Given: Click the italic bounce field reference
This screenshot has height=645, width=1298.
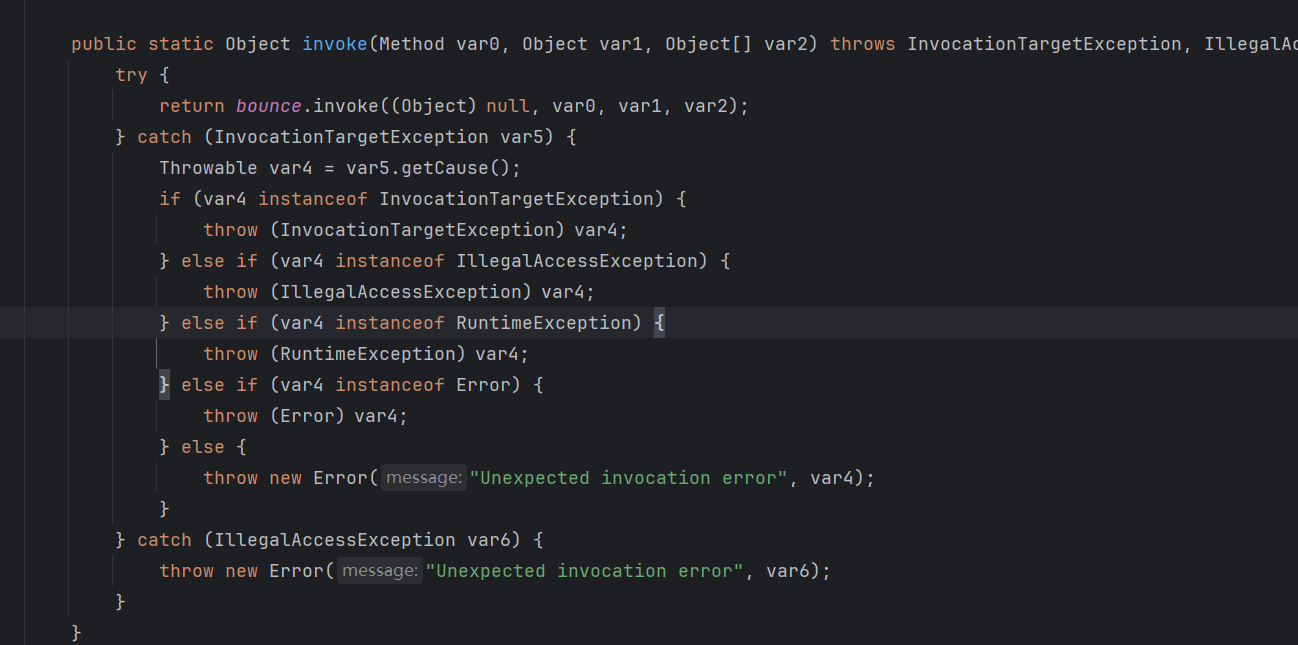Looking at the screenshot, I should (269, 106).
